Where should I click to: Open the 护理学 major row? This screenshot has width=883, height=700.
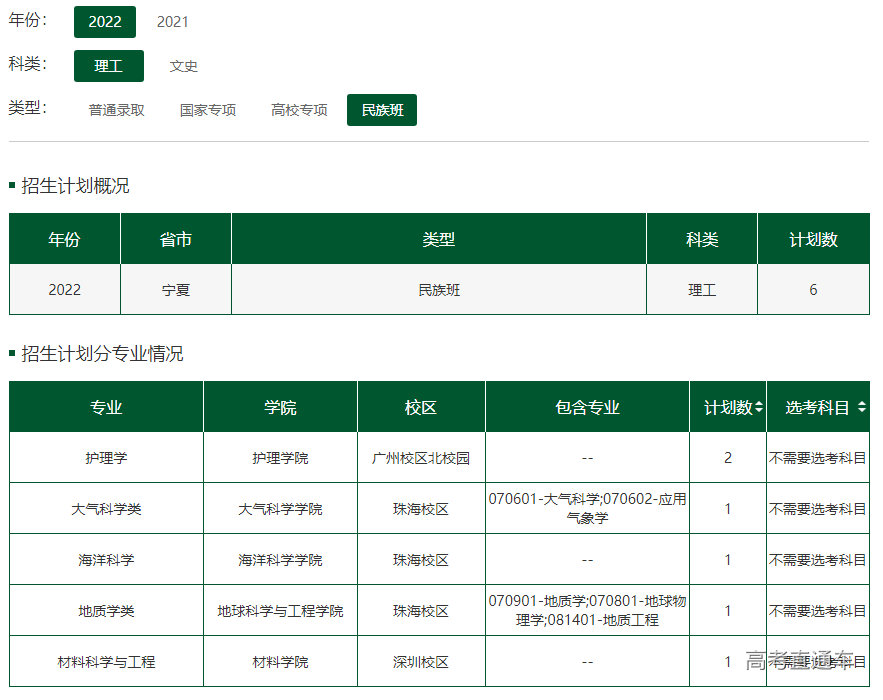pyautogui.click(x=106, y=458)
